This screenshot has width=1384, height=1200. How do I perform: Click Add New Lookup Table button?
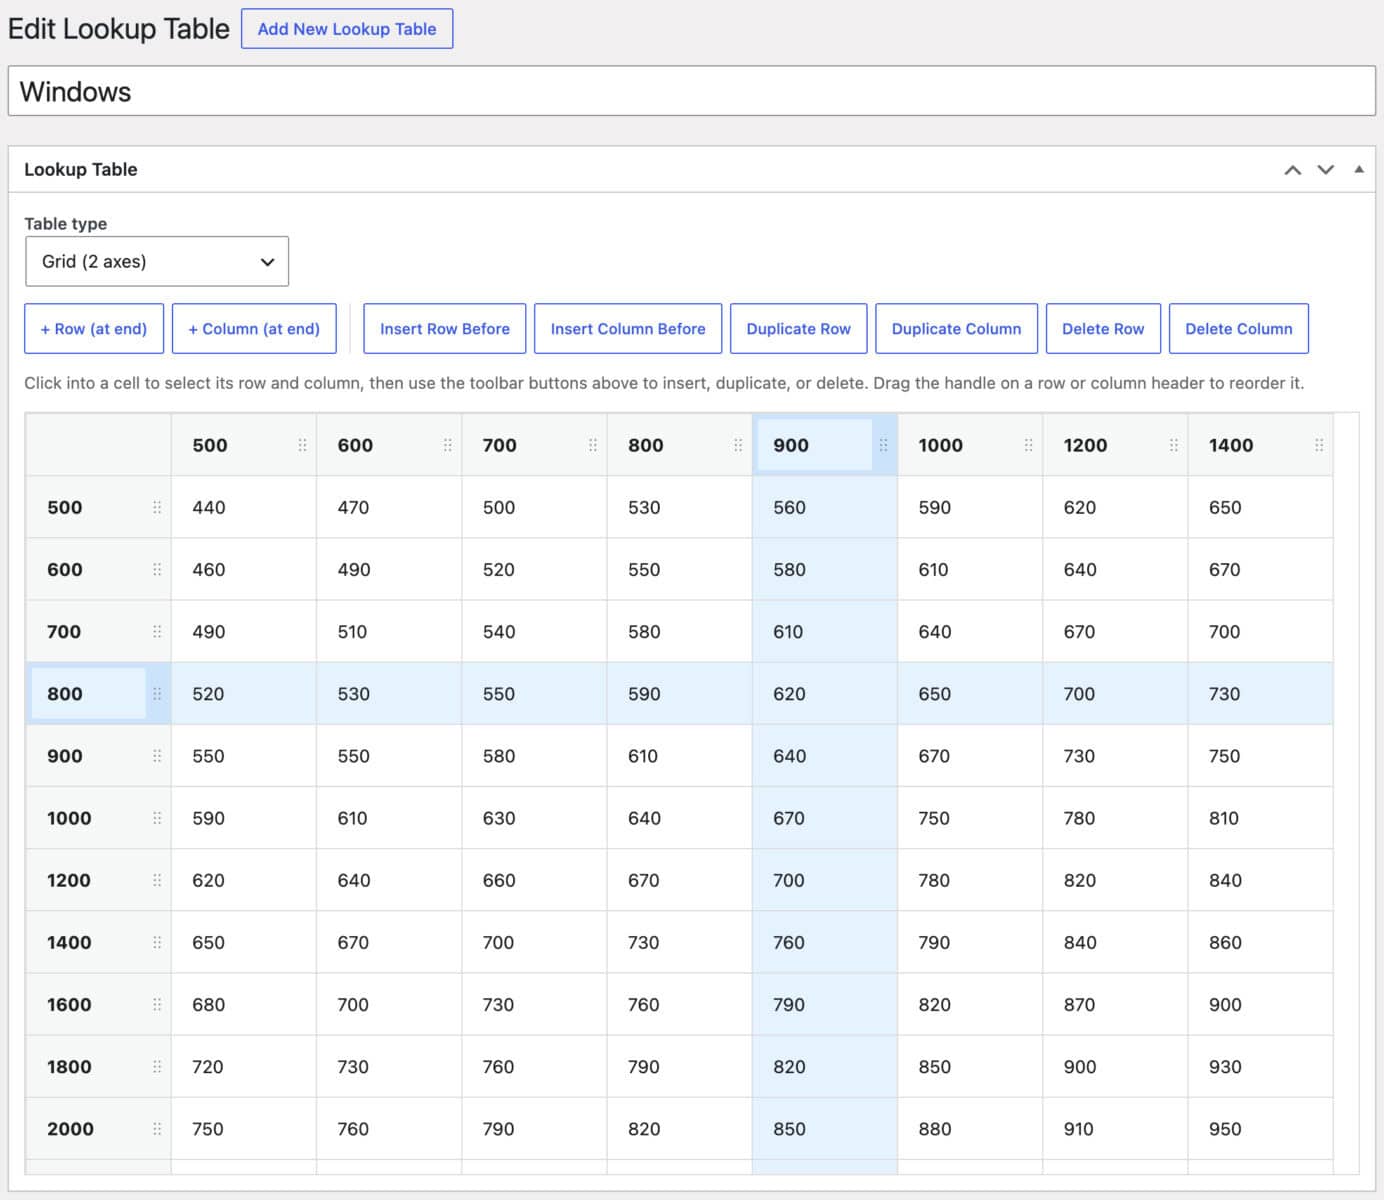tap(347, 29)
